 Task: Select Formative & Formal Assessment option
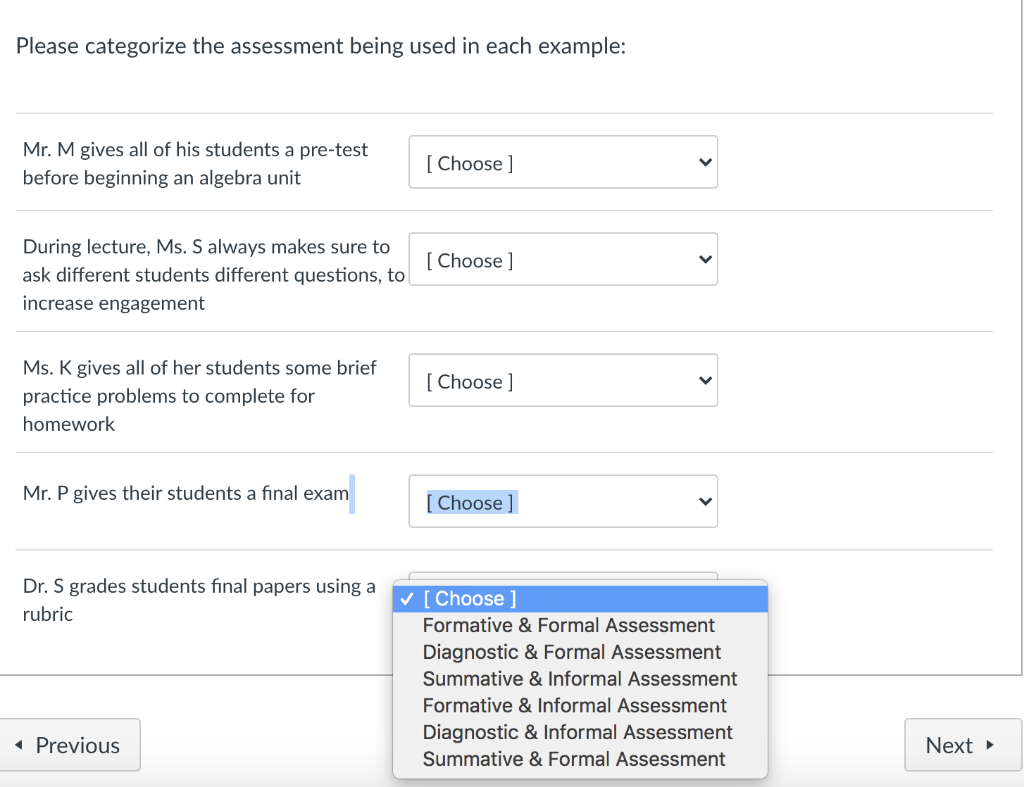(568, 625)
